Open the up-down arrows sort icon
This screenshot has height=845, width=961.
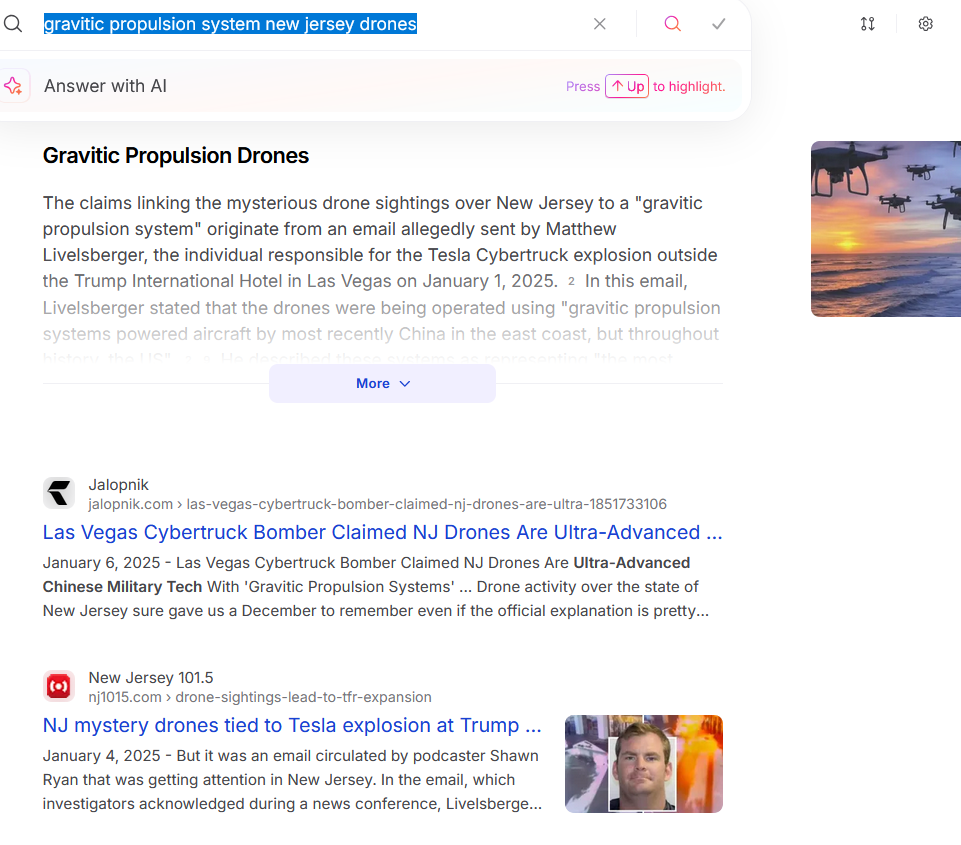pyautogui.click(x=867, y=24)
